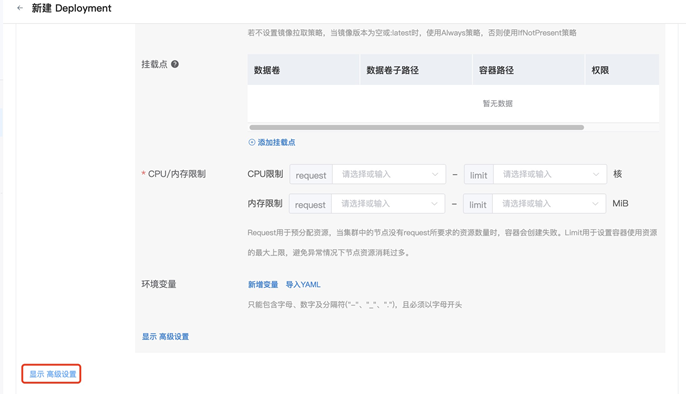Click the 内存限制 label

pyautogui.click(x=265, y=203)
